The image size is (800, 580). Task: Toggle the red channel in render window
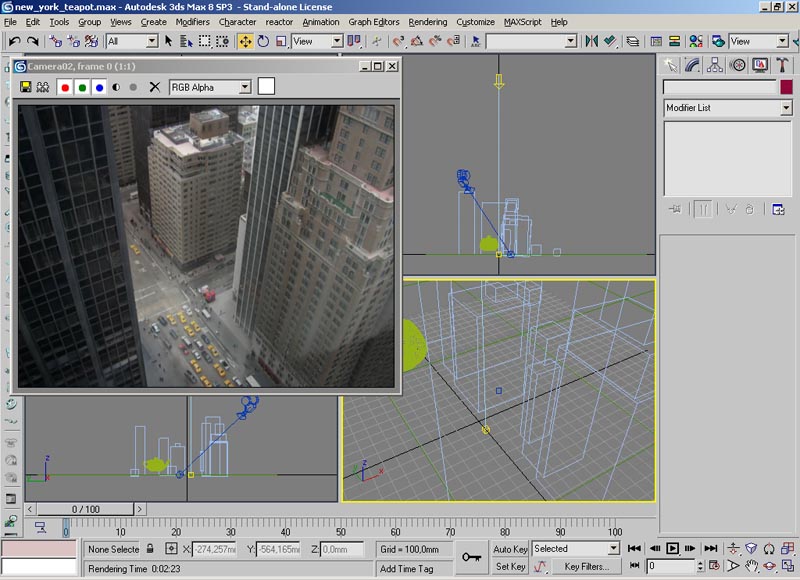click(65, 87)
